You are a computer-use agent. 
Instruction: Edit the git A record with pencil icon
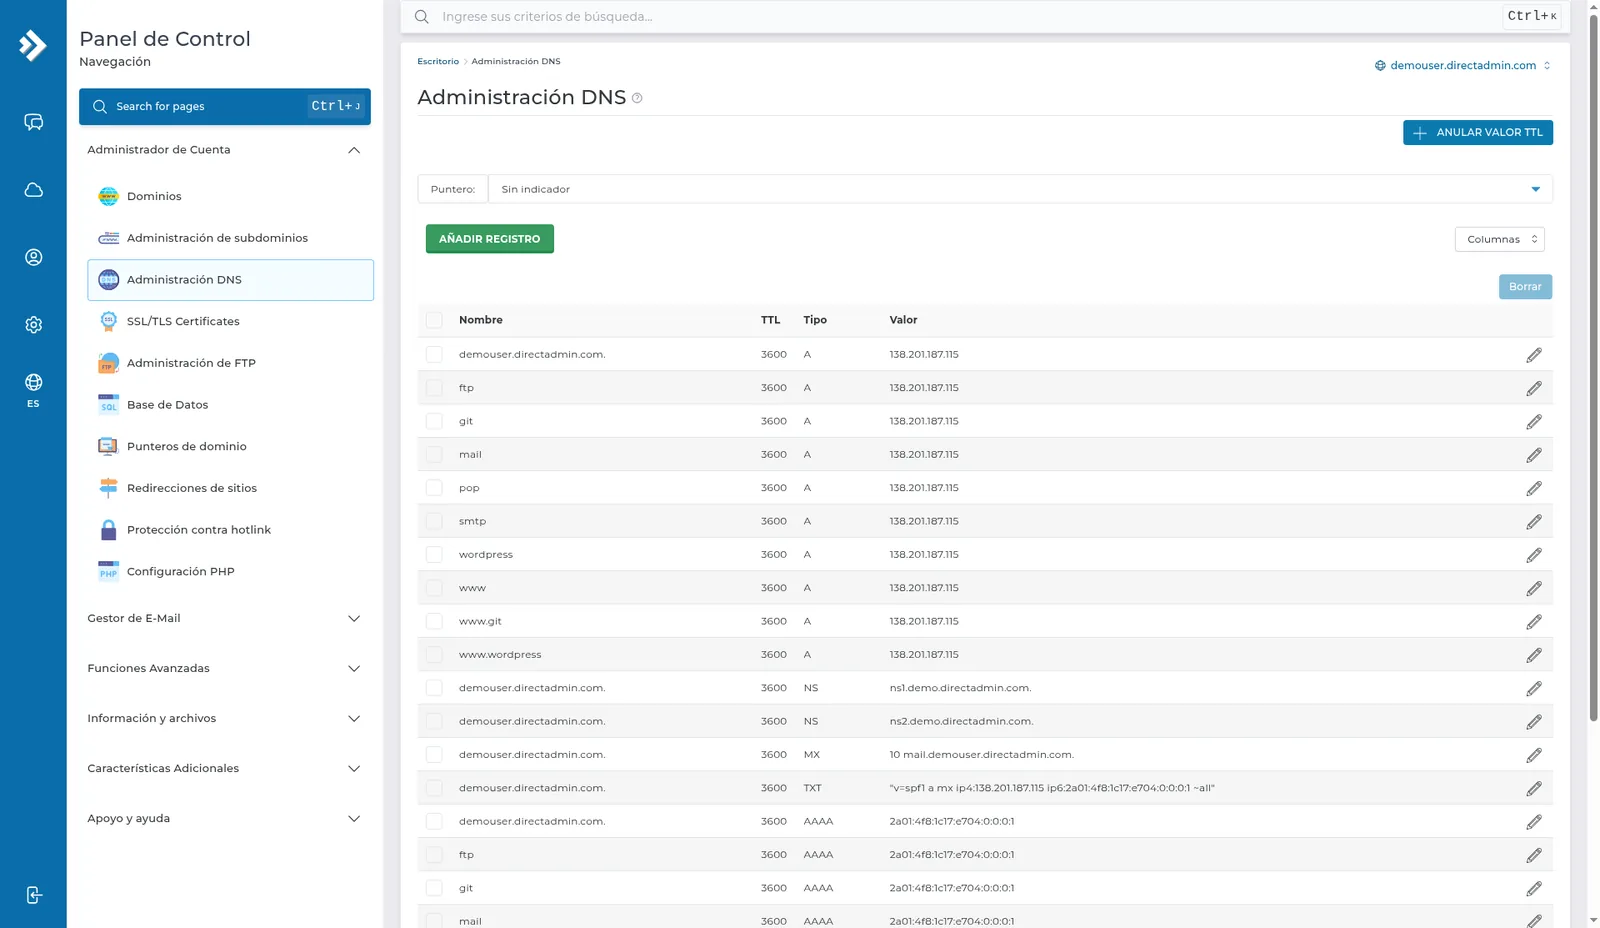pos(1534,422)
